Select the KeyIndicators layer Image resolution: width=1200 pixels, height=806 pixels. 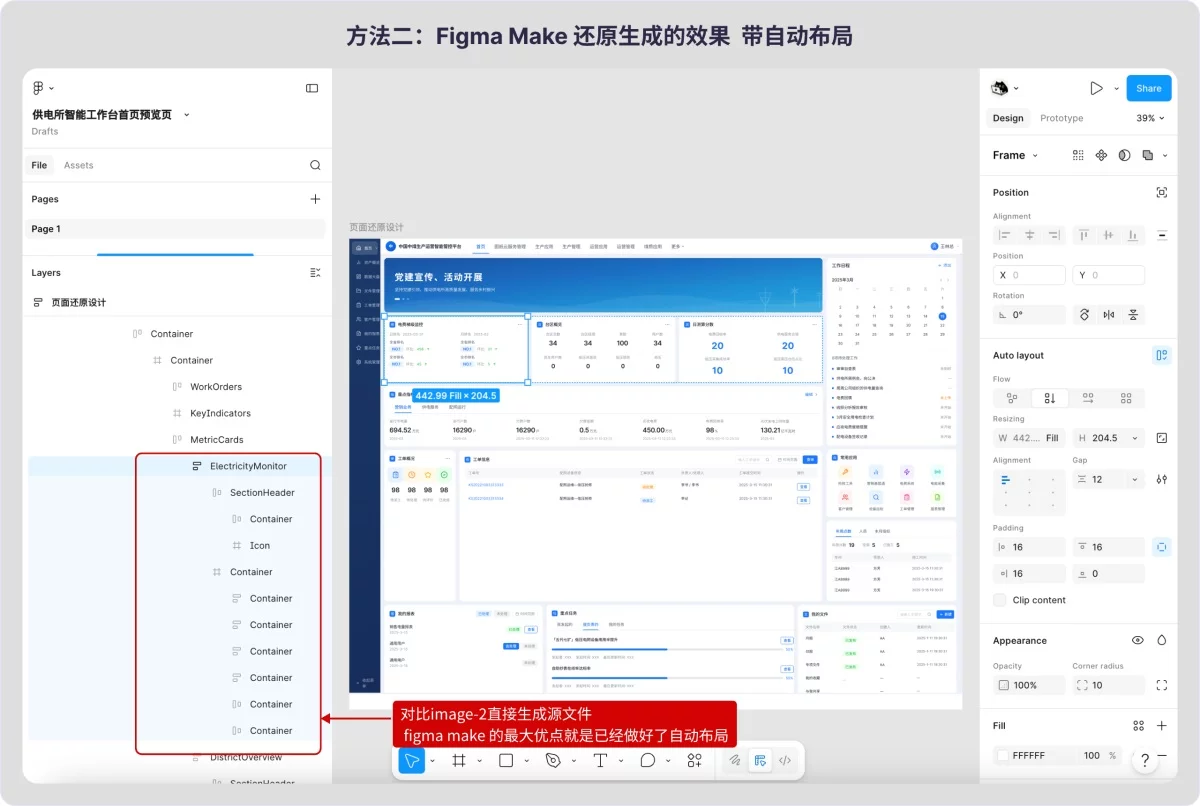coord(220,413)
